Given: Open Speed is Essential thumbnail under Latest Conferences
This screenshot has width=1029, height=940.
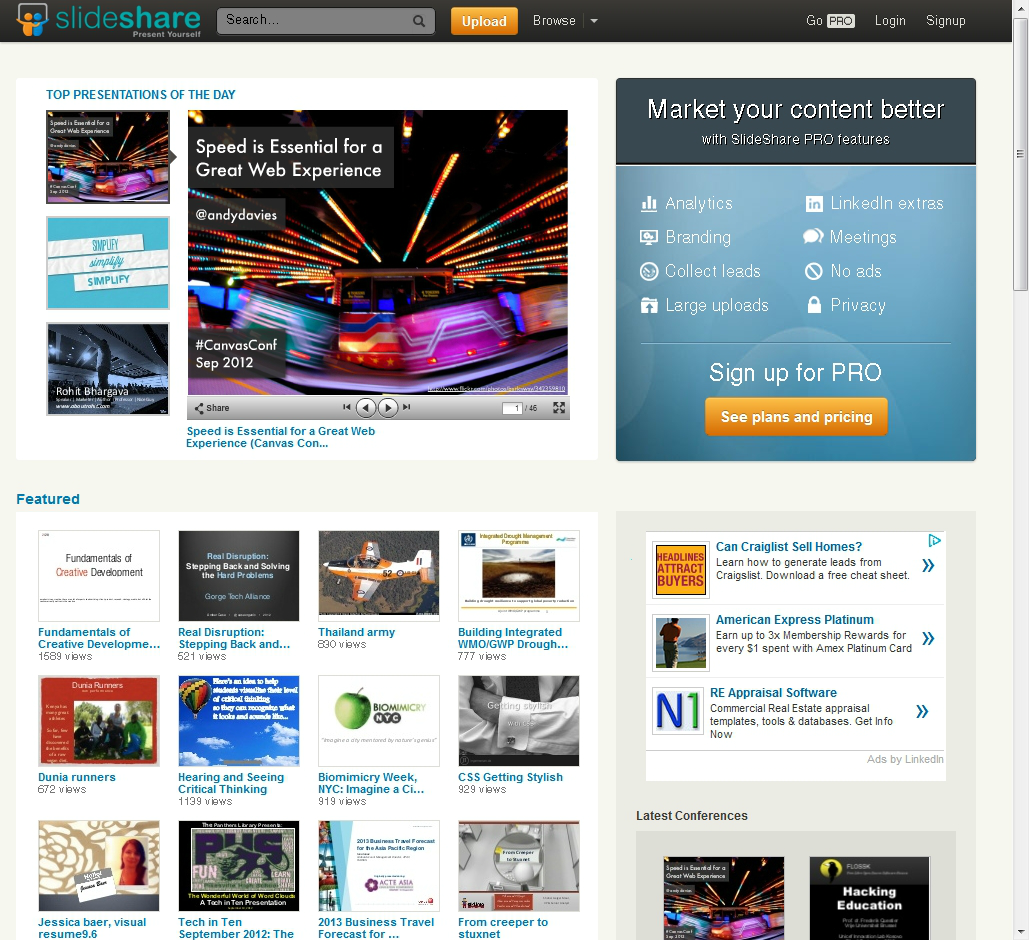Looking at the screenshot, I should click(724, 898).
